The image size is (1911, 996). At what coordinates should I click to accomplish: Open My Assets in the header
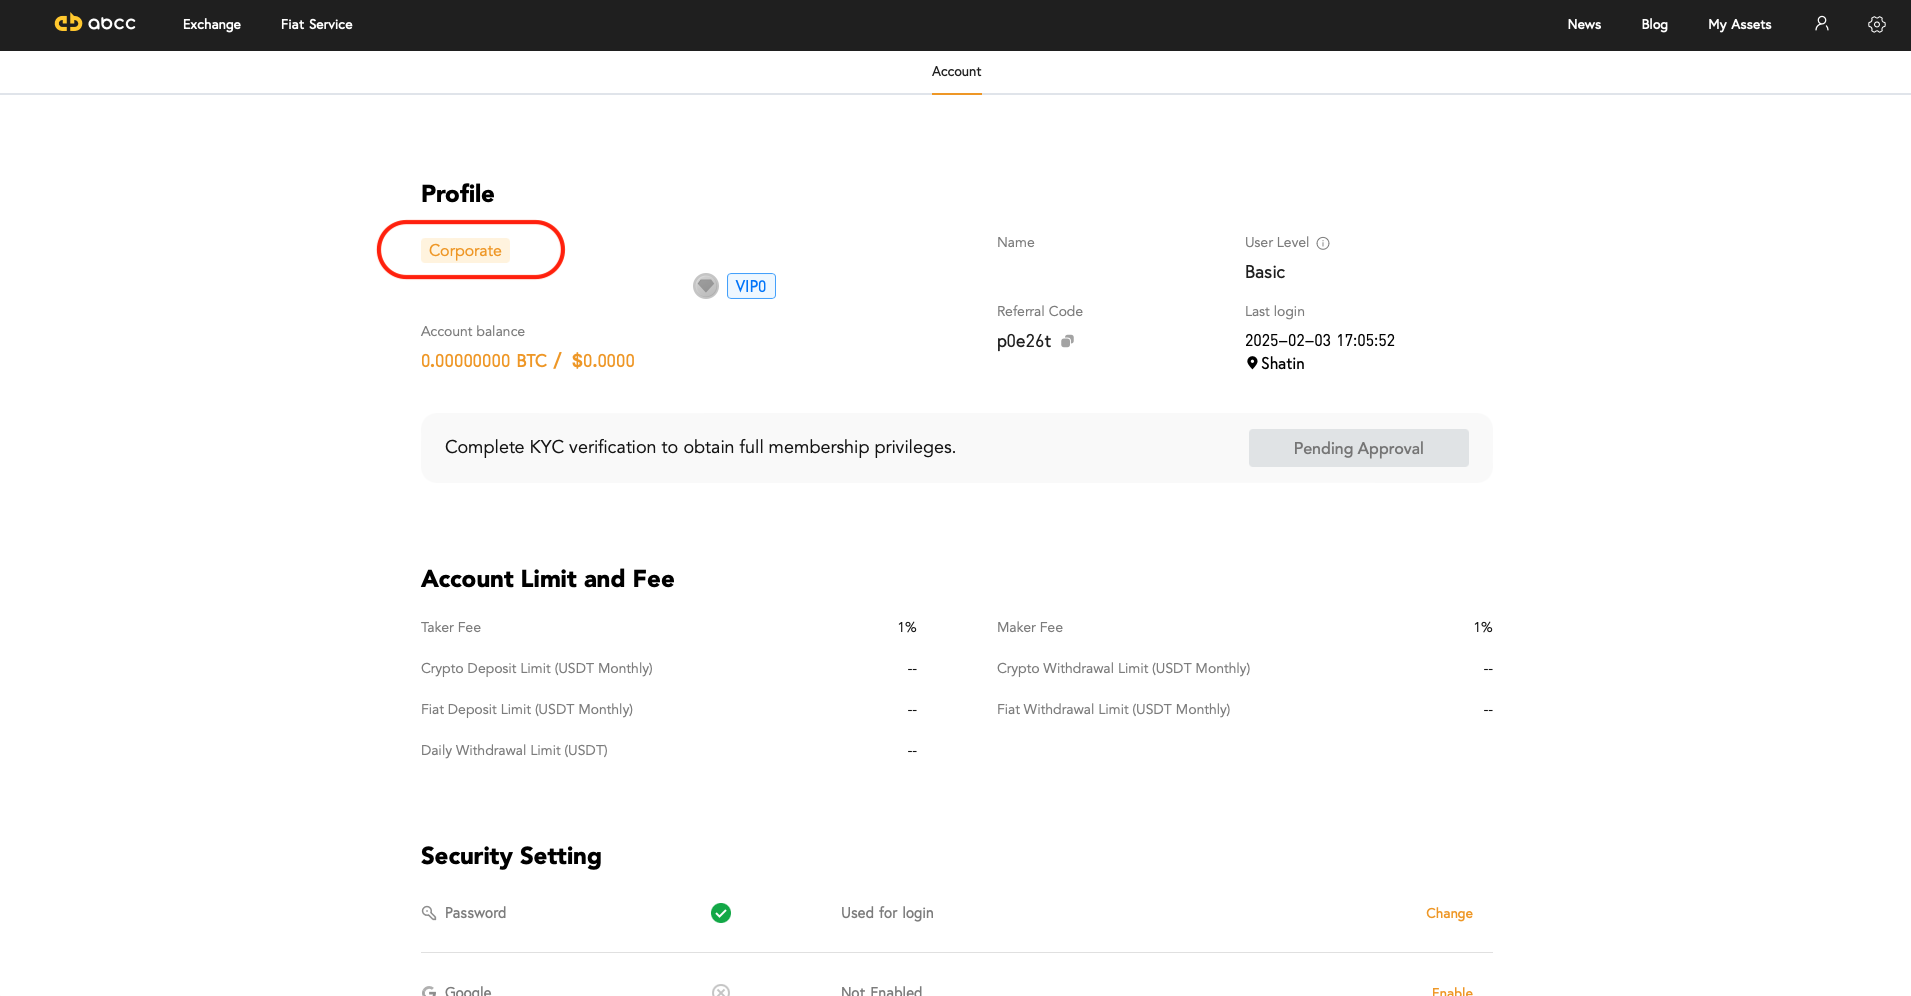click(x=1739, y=24)
